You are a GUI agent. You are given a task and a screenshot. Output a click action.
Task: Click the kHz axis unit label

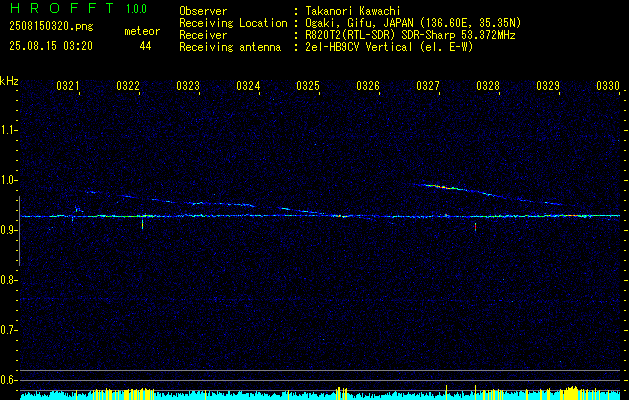(x=9, y=81)
